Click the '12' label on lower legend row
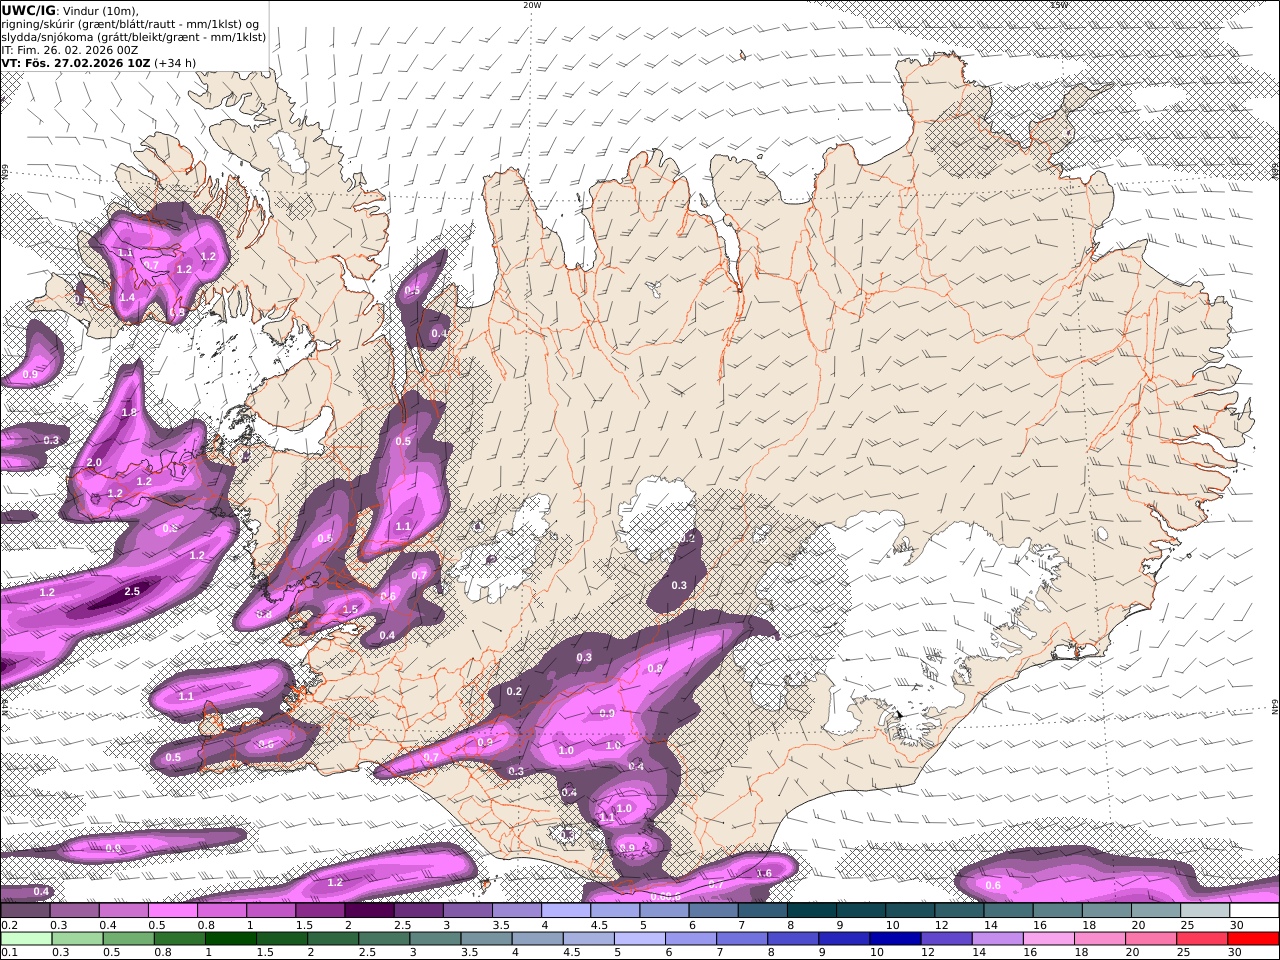Screen dimensions: 1280x960 tap(927, 953)
